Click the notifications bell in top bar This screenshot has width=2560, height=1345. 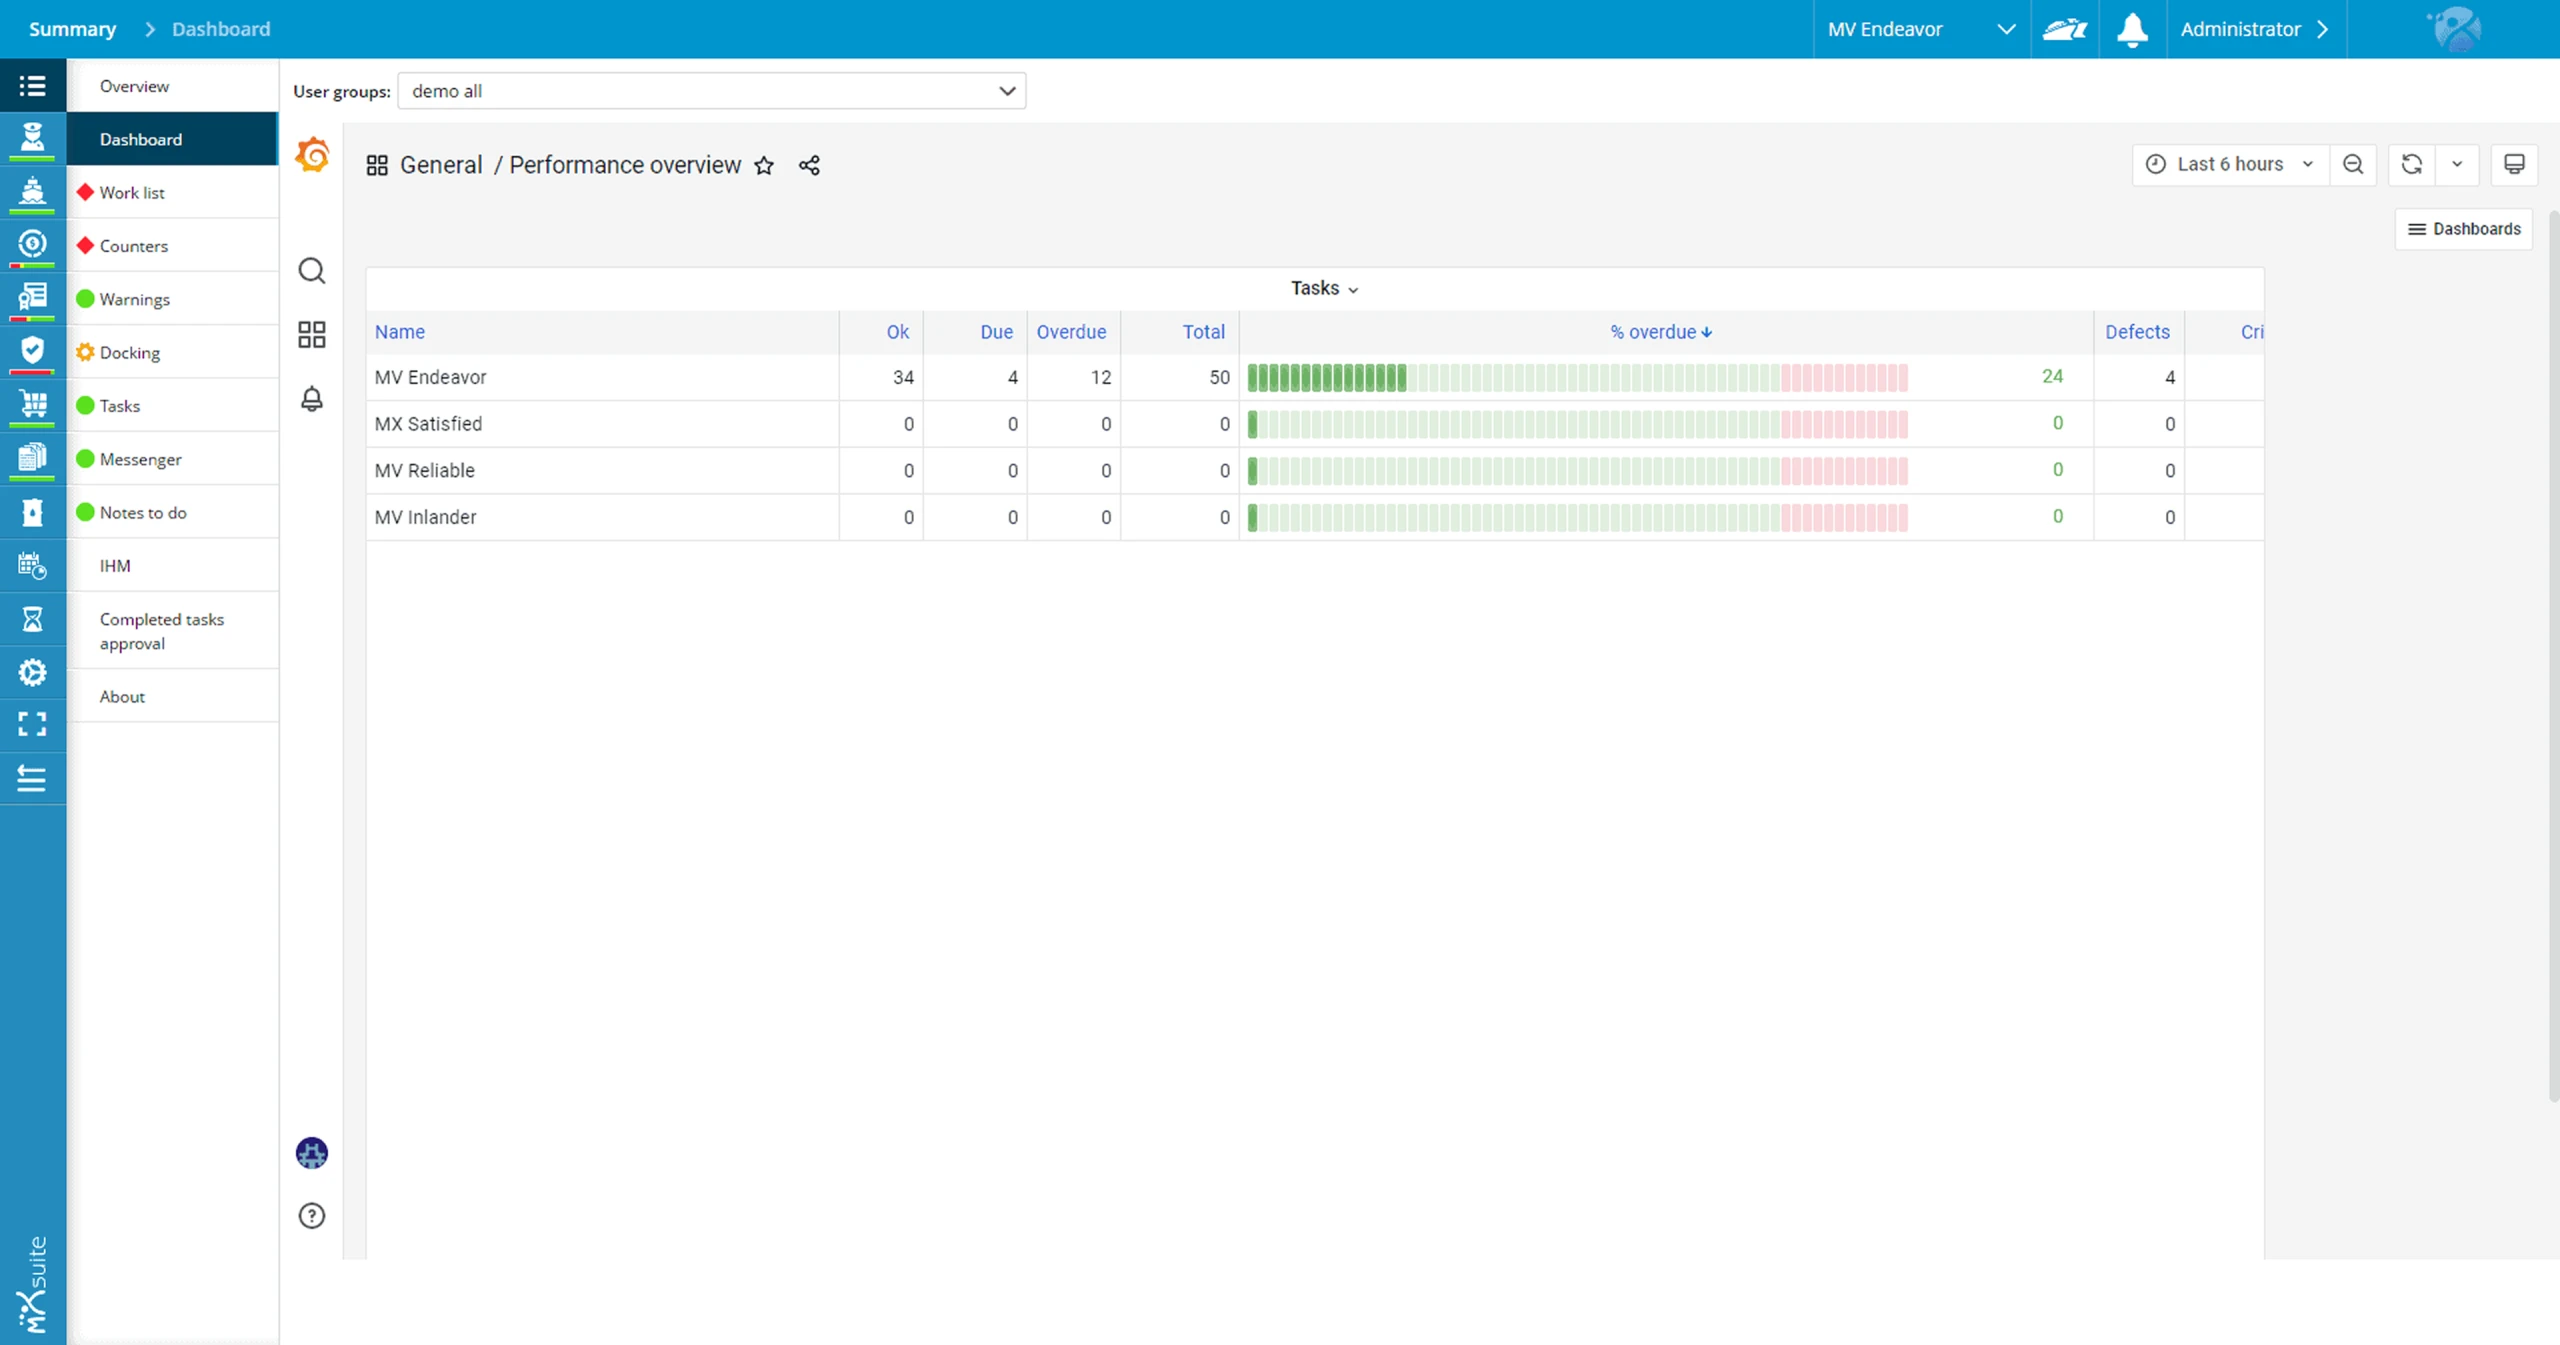tap(2133, 29)
